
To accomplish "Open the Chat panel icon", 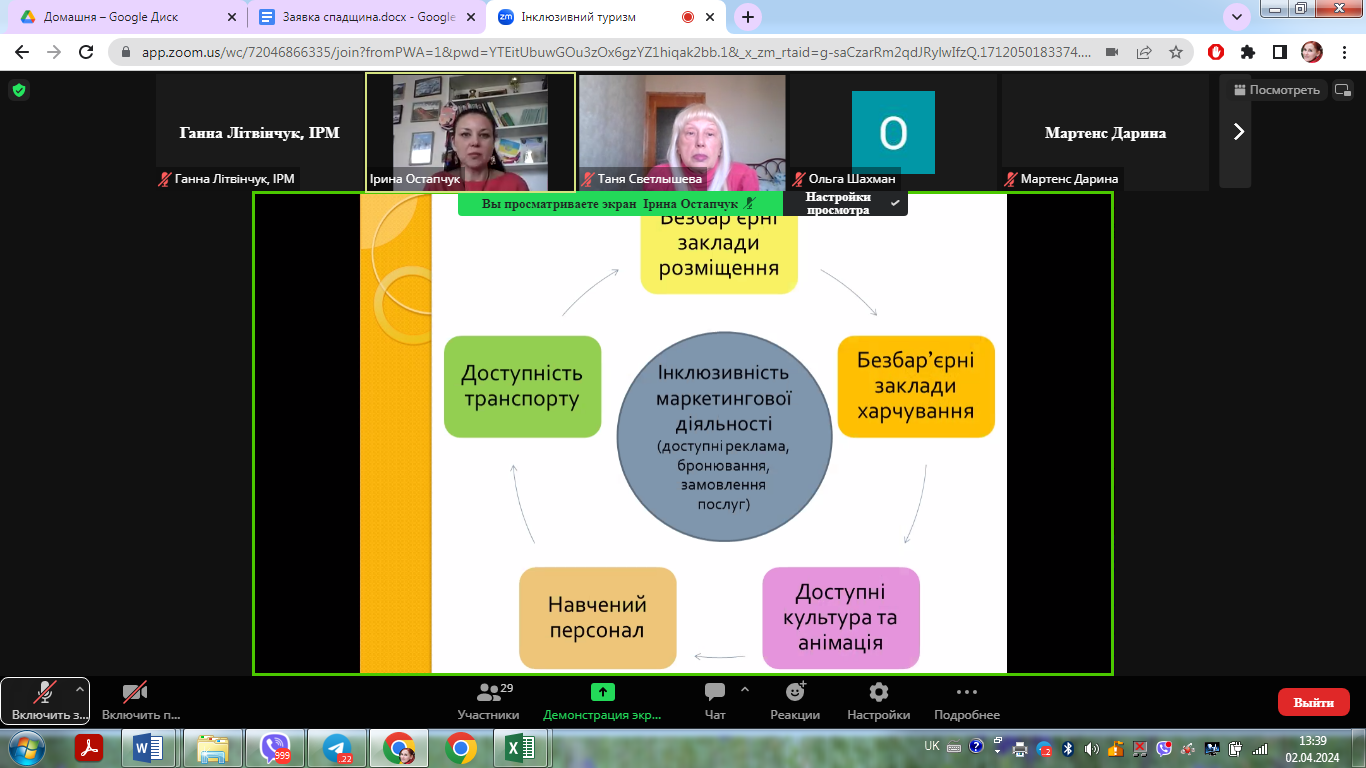I will coord(715,693).
